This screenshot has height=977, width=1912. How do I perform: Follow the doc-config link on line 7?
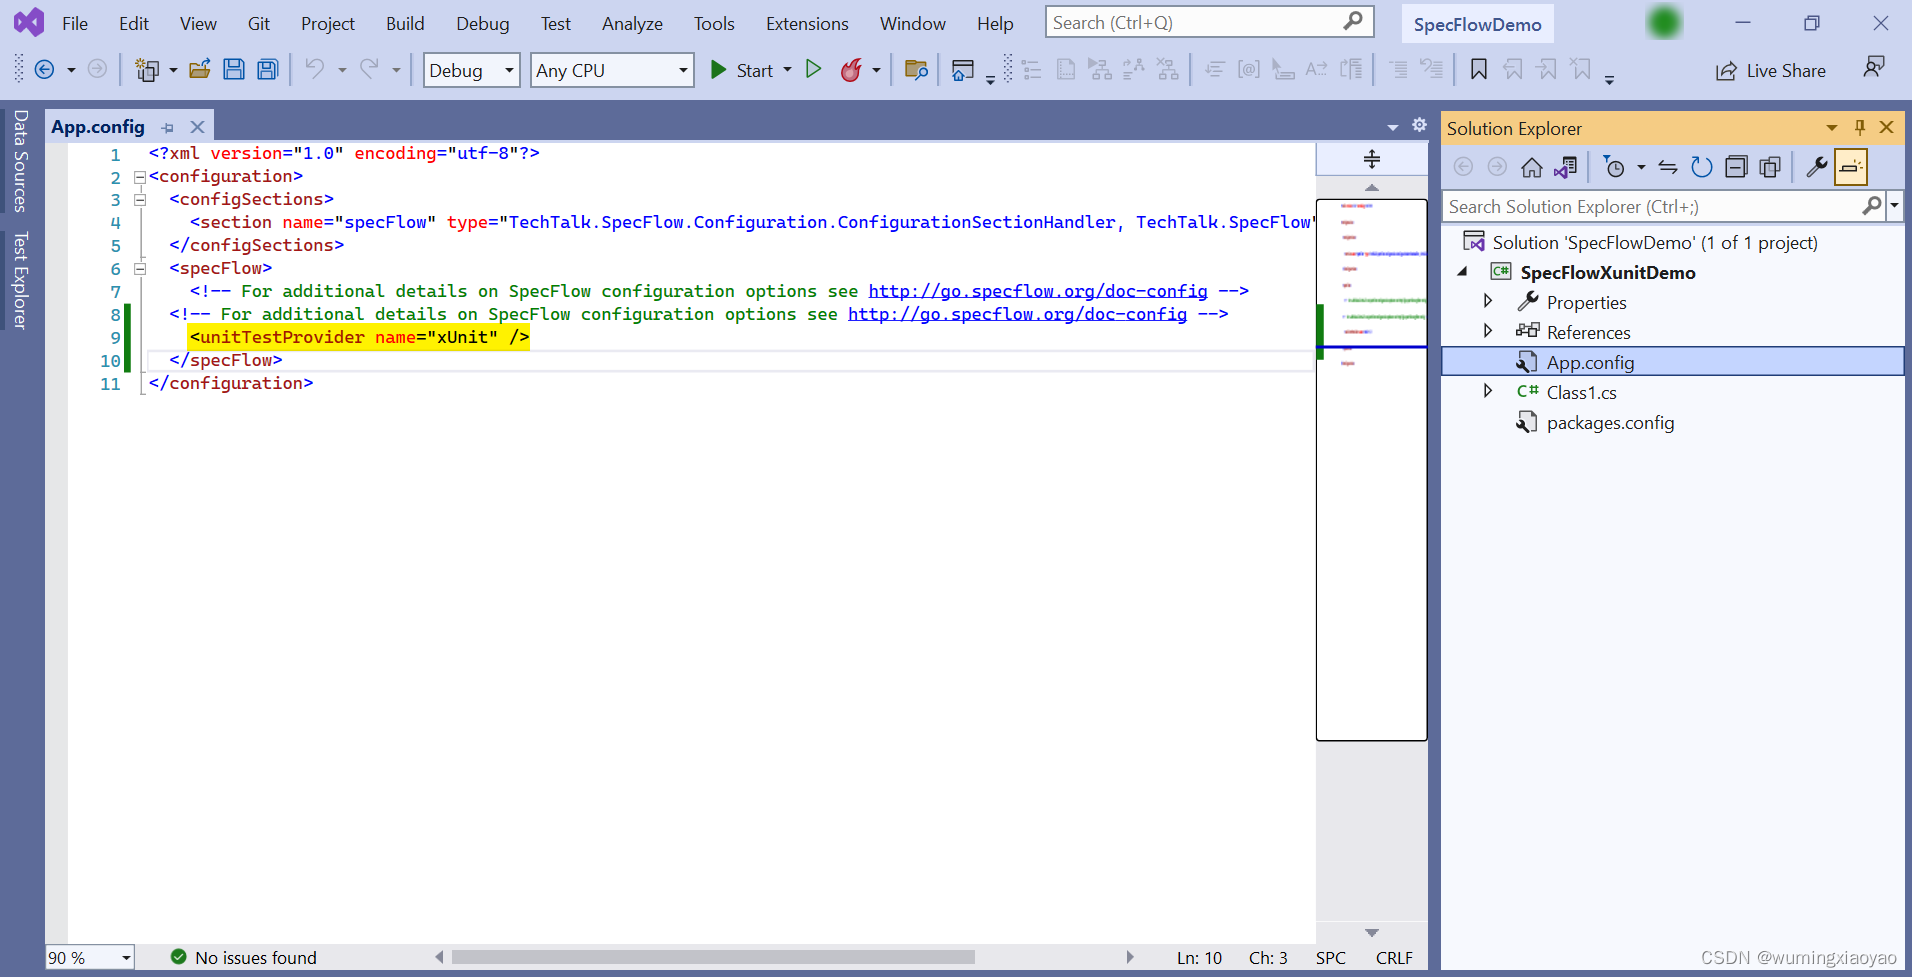[x=1038, y=291]
